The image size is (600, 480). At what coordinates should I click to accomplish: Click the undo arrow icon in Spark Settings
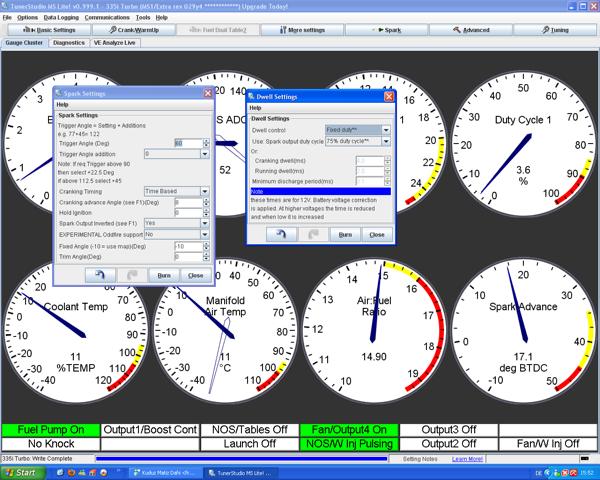point(100,274)
